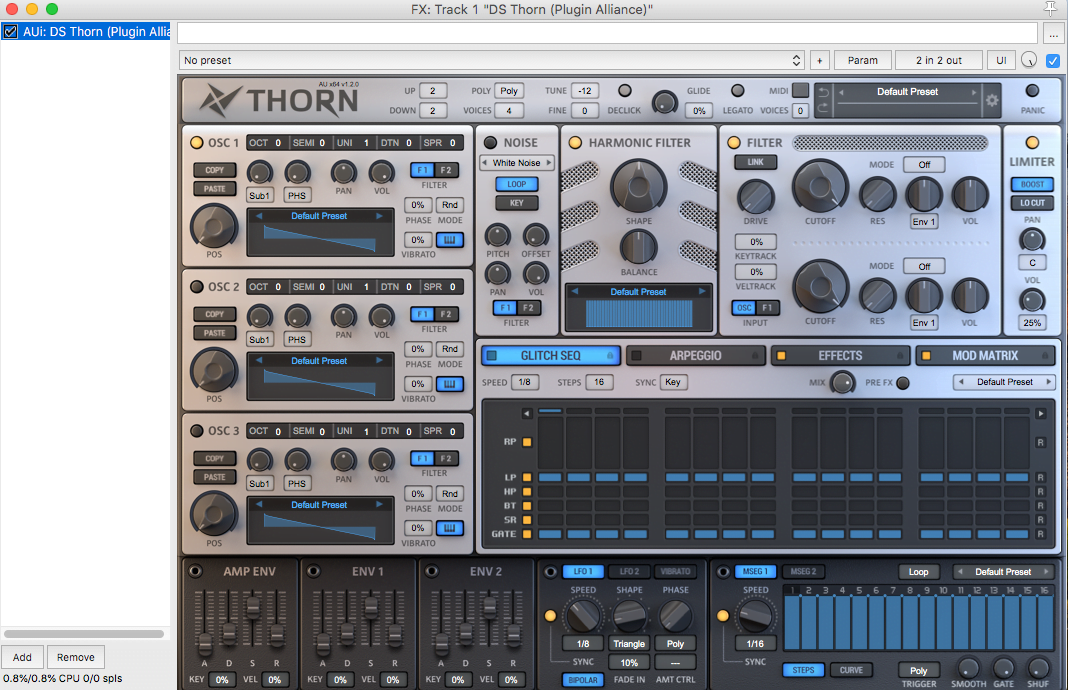
Task: Click the Panic button in Thorn header
Action: point(1032,91)
